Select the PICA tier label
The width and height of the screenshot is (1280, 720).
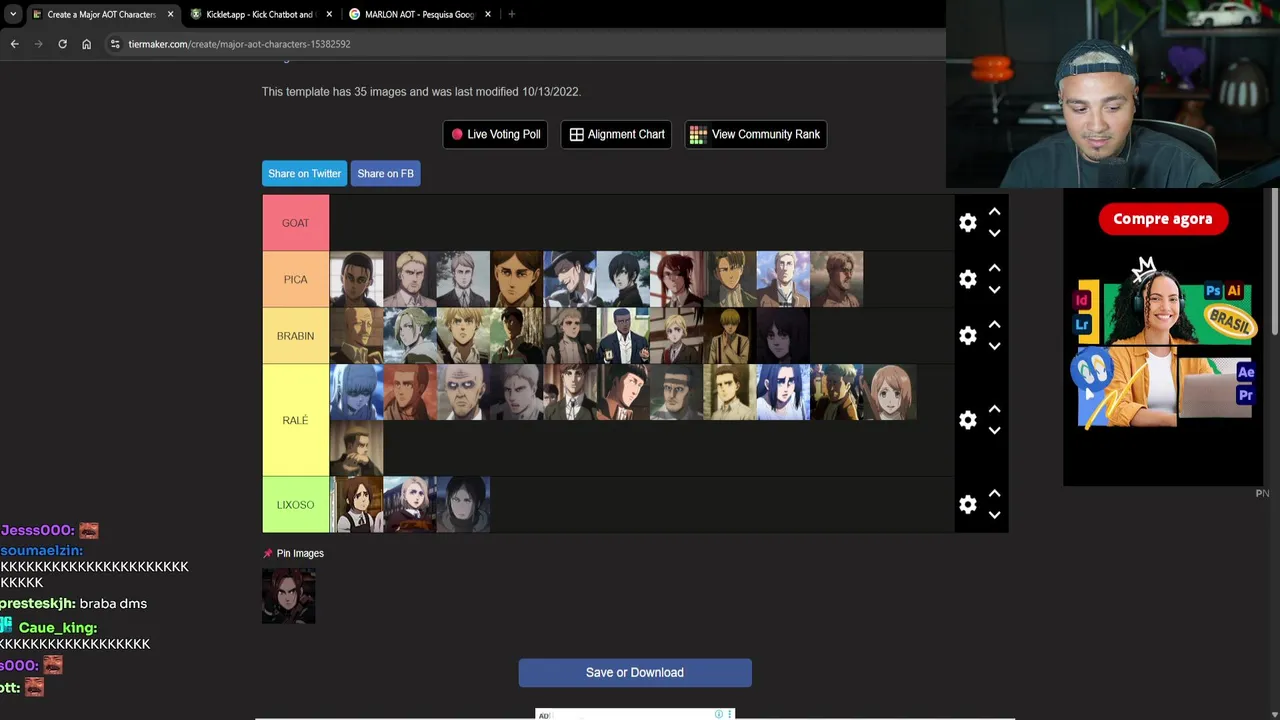pyautogui.click(x=295, y=279)
